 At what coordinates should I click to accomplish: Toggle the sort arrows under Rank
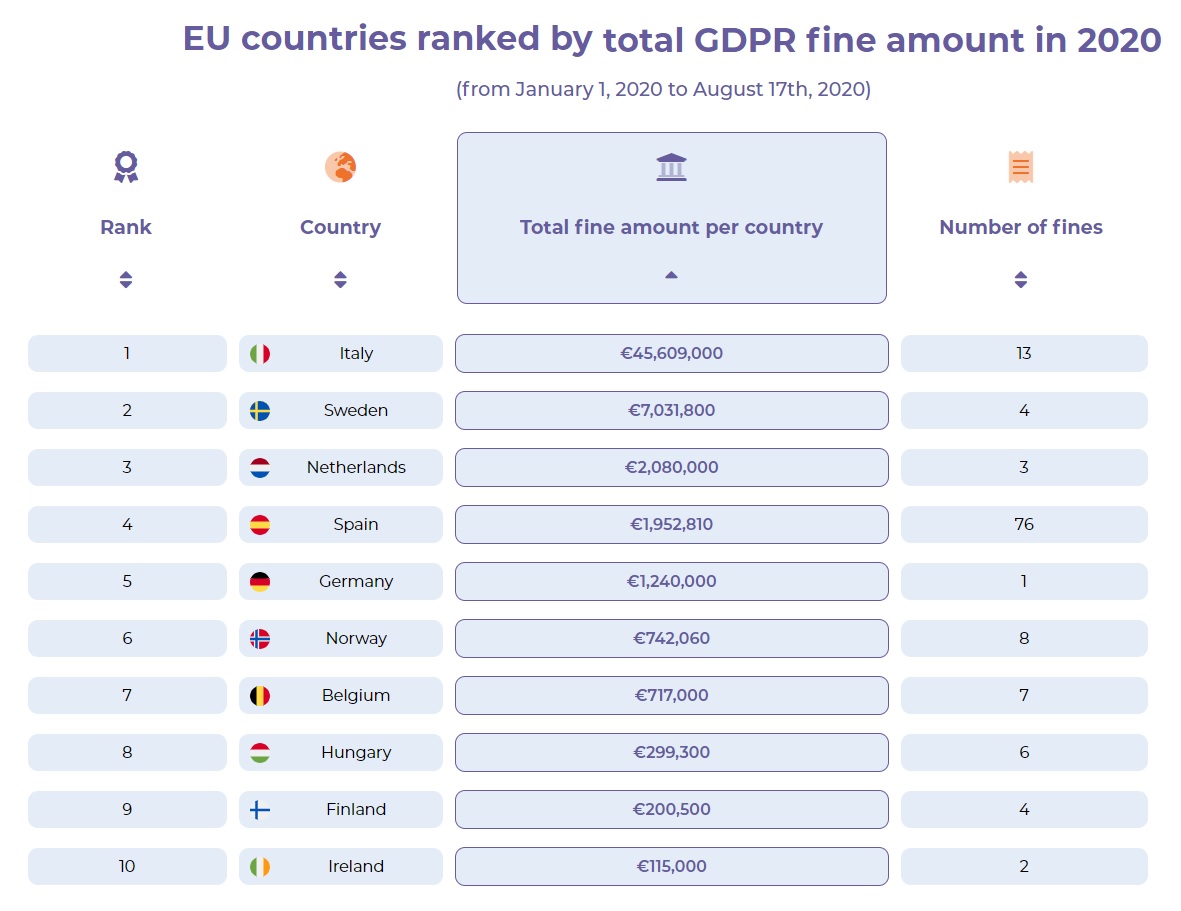(126, 279)
